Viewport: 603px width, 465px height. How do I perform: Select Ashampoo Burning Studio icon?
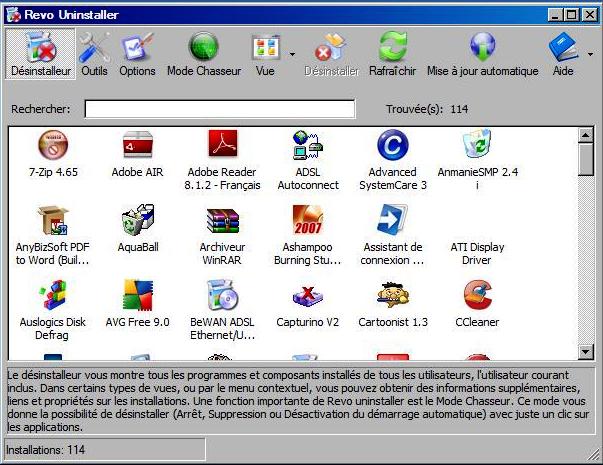[x=308, y=220]
